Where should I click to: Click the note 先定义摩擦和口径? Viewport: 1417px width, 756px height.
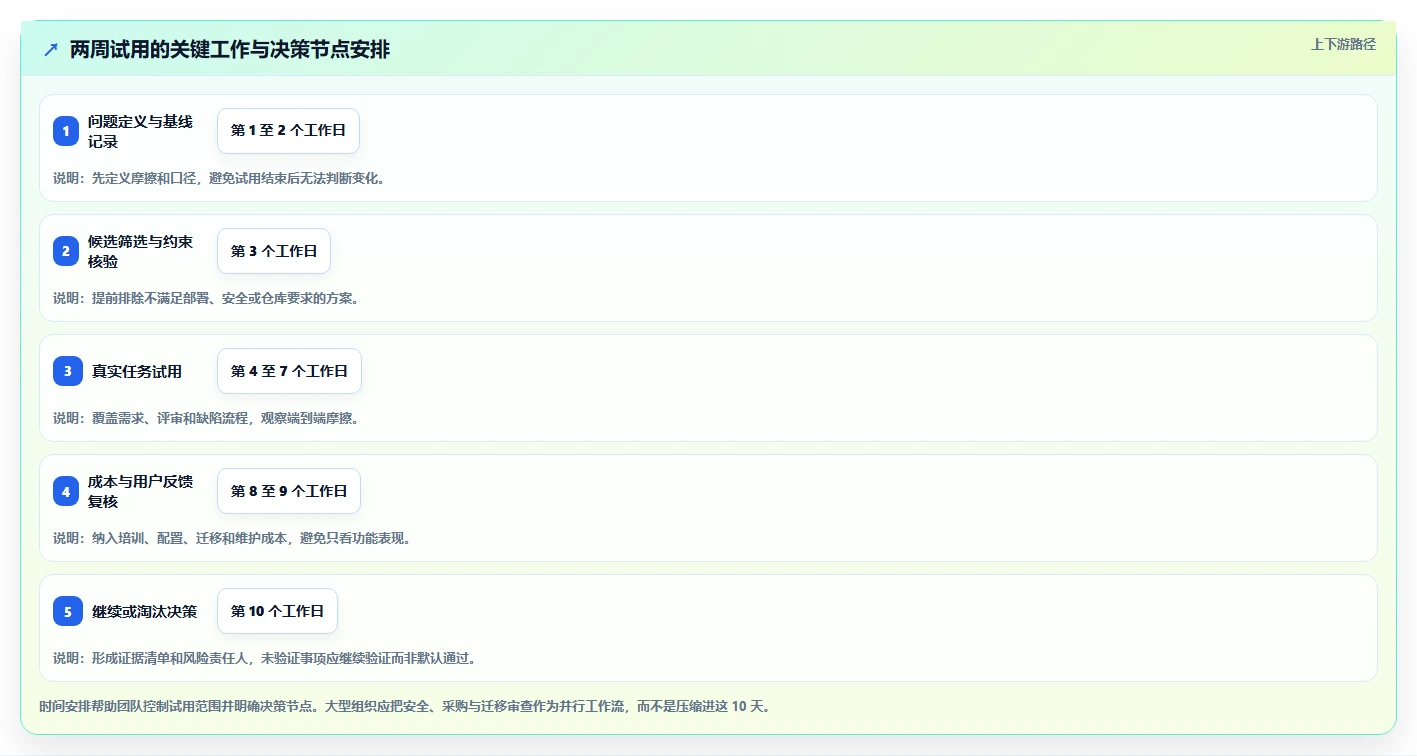pos(219,178)
